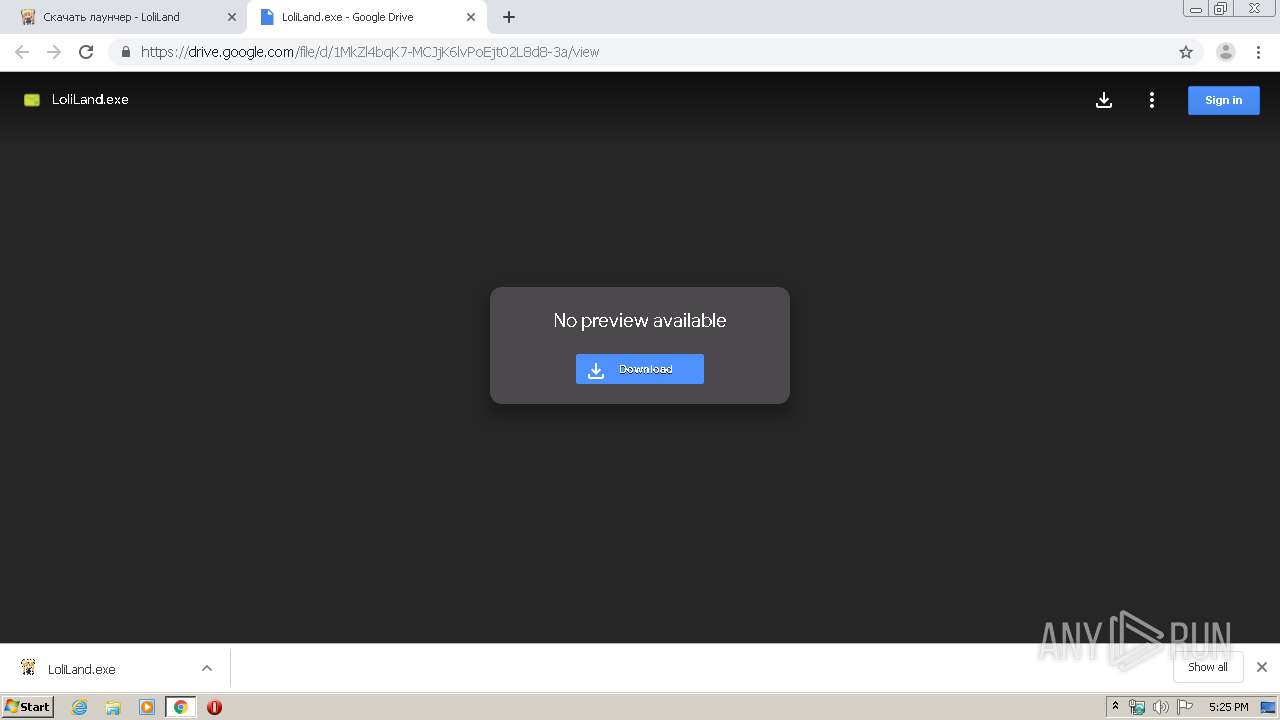
Task: Open Windows Media Player from taskbar
Action: (x=147, y=707)
